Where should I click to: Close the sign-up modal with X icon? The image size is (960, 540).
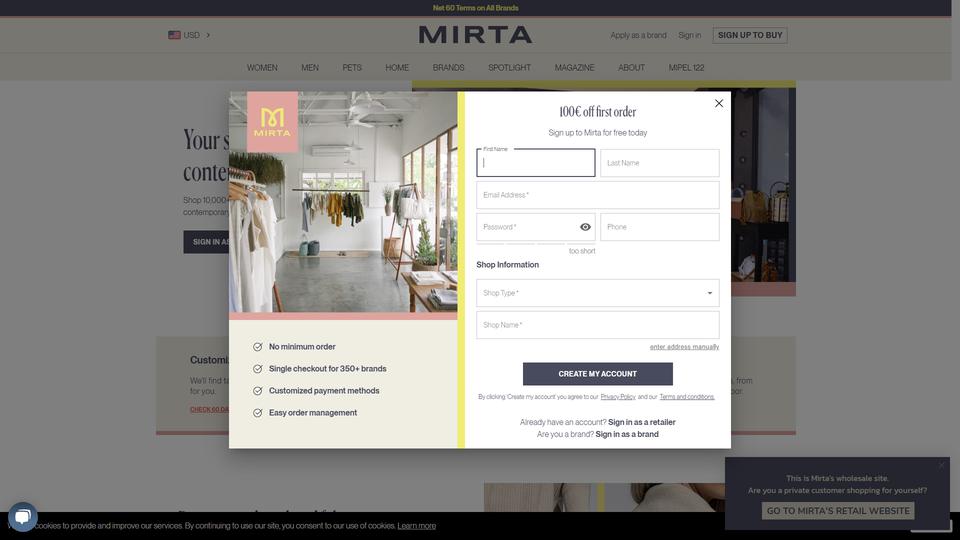coord(719,103)
